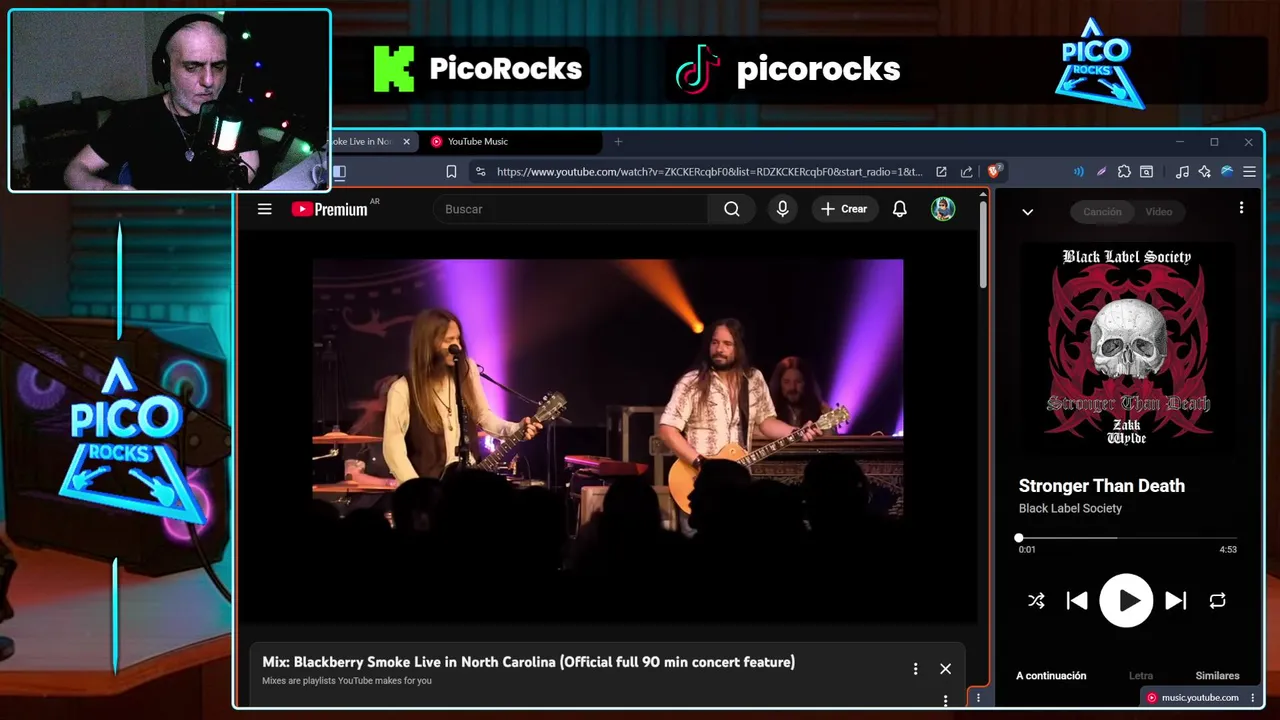
Task: Open the media playlist music-note icon
Action: click(x=1182, y=172)
